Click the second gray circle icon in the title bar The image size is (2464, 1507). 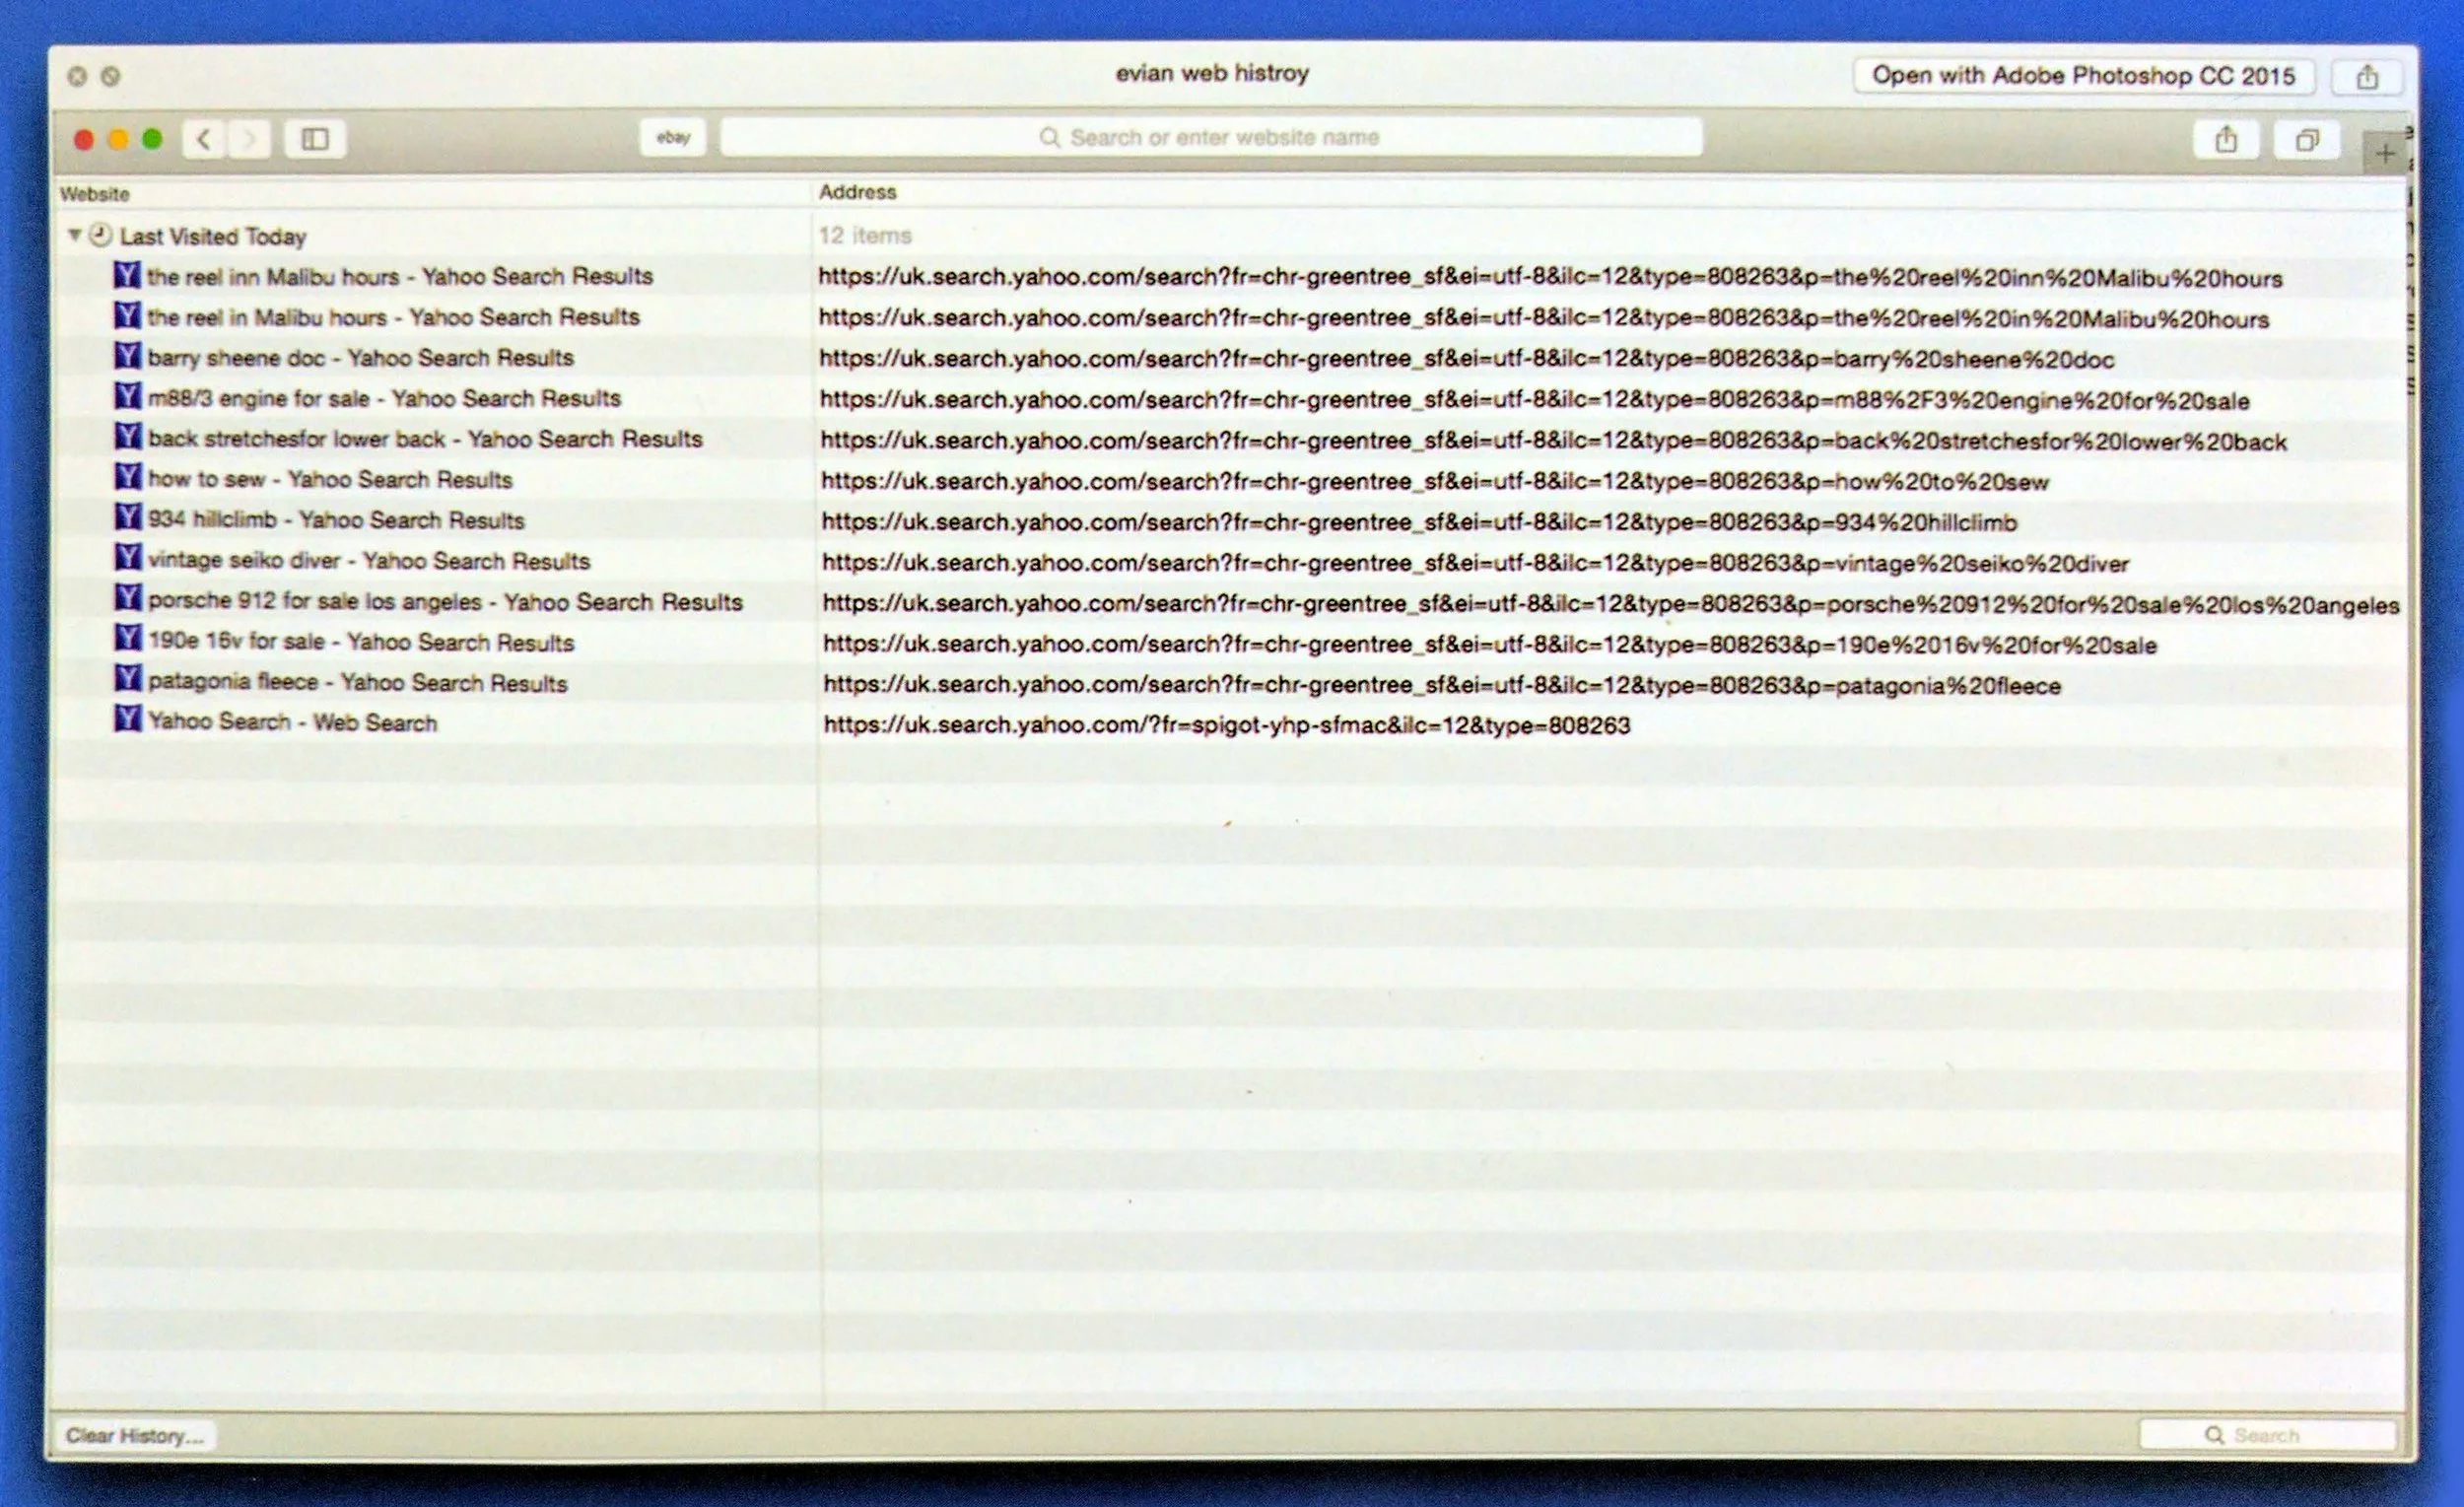(x=111, y=76)
